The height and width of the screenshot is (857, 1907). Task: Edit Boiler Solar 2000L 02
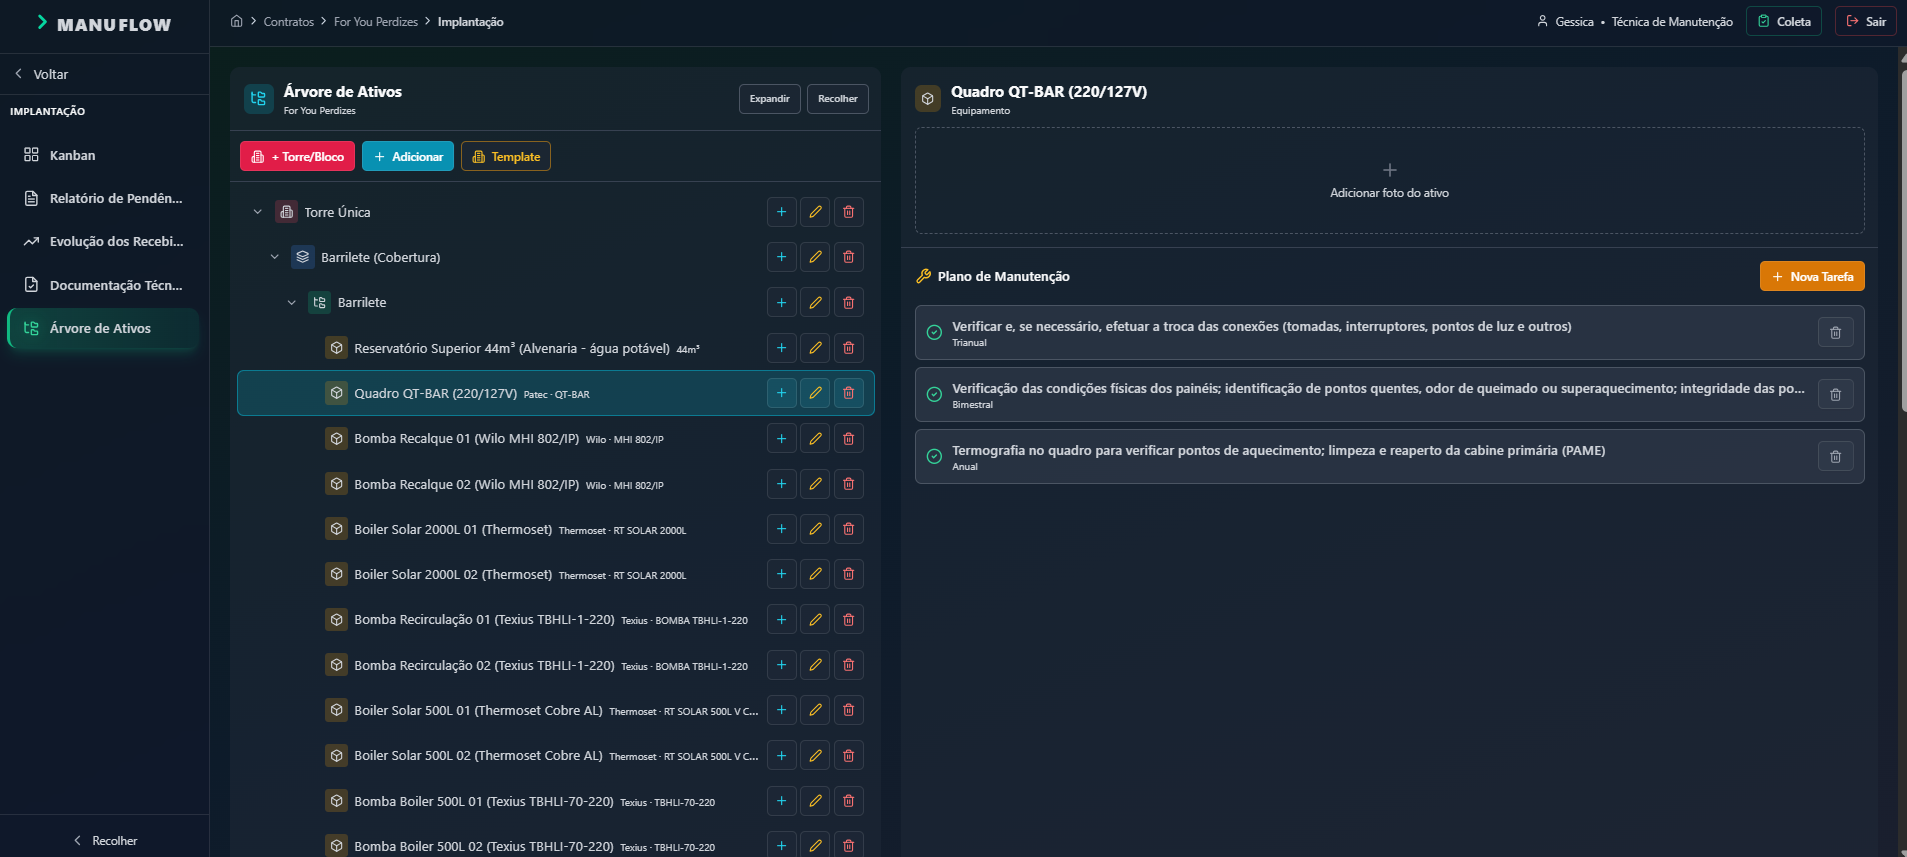[815, 574]
